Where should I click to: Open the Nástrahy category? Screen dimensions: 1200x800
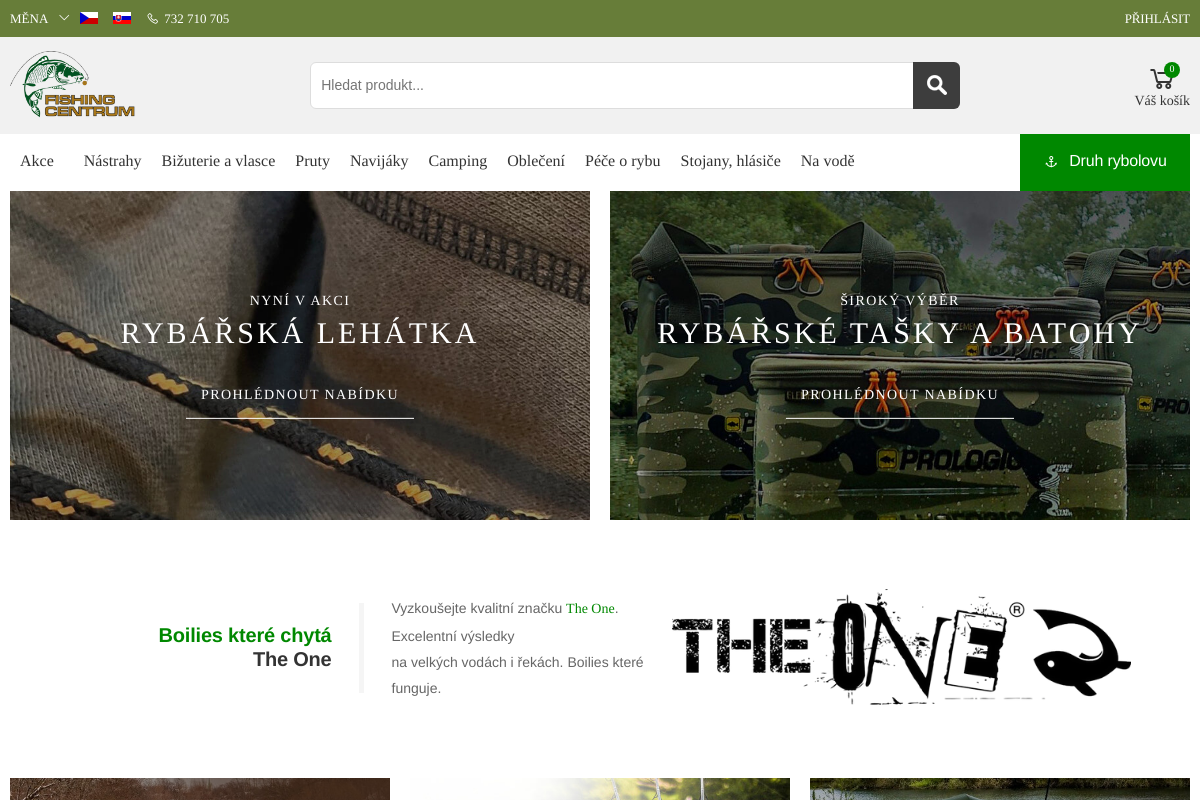click(112, 161)
